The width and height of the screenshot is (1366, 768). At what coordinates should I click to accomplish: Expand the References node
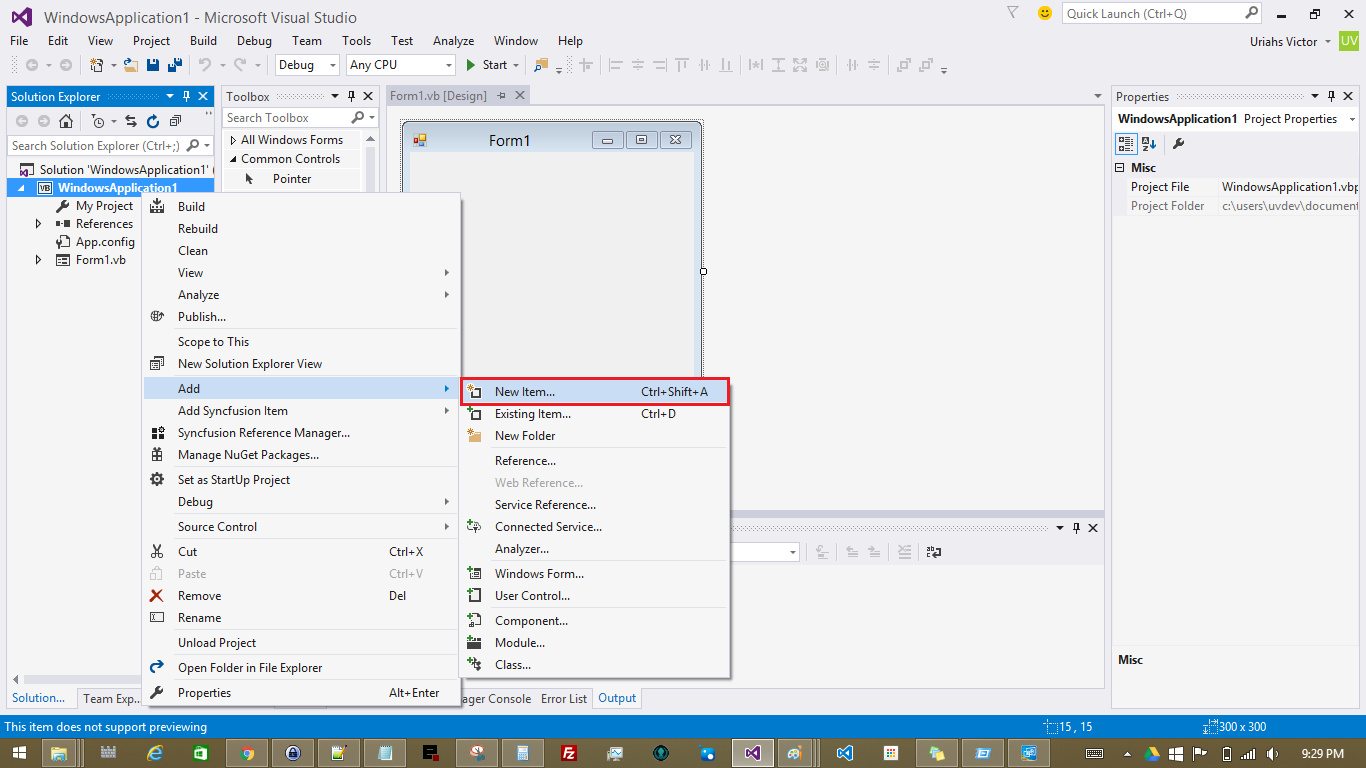point(38,224)
